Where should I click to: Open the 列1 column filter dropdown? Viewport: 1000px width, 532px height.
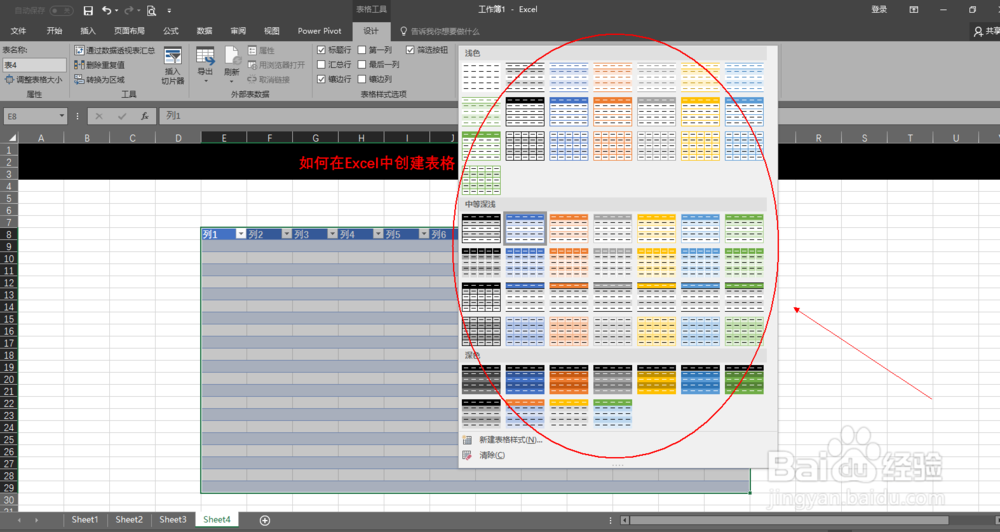[240, 234]
